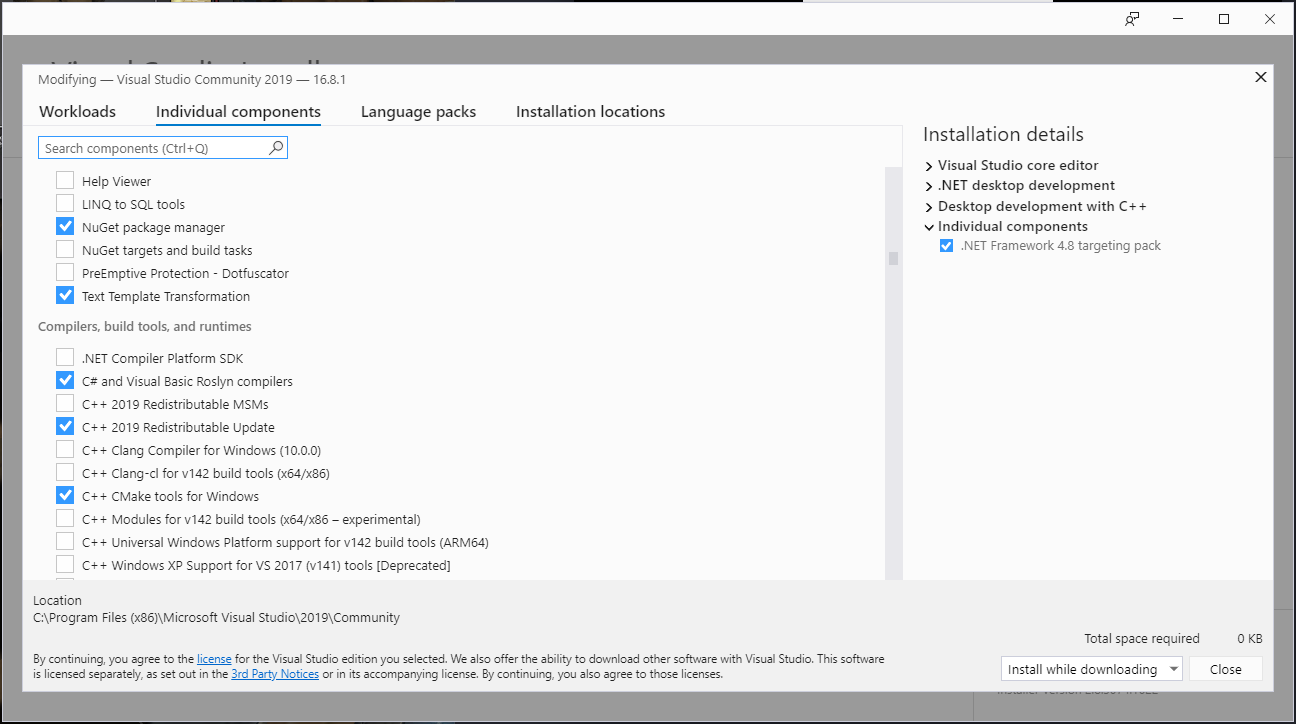Screen dimensions: 1296x724
Task: Open the Language packs tab
Action: coord(418,112)
